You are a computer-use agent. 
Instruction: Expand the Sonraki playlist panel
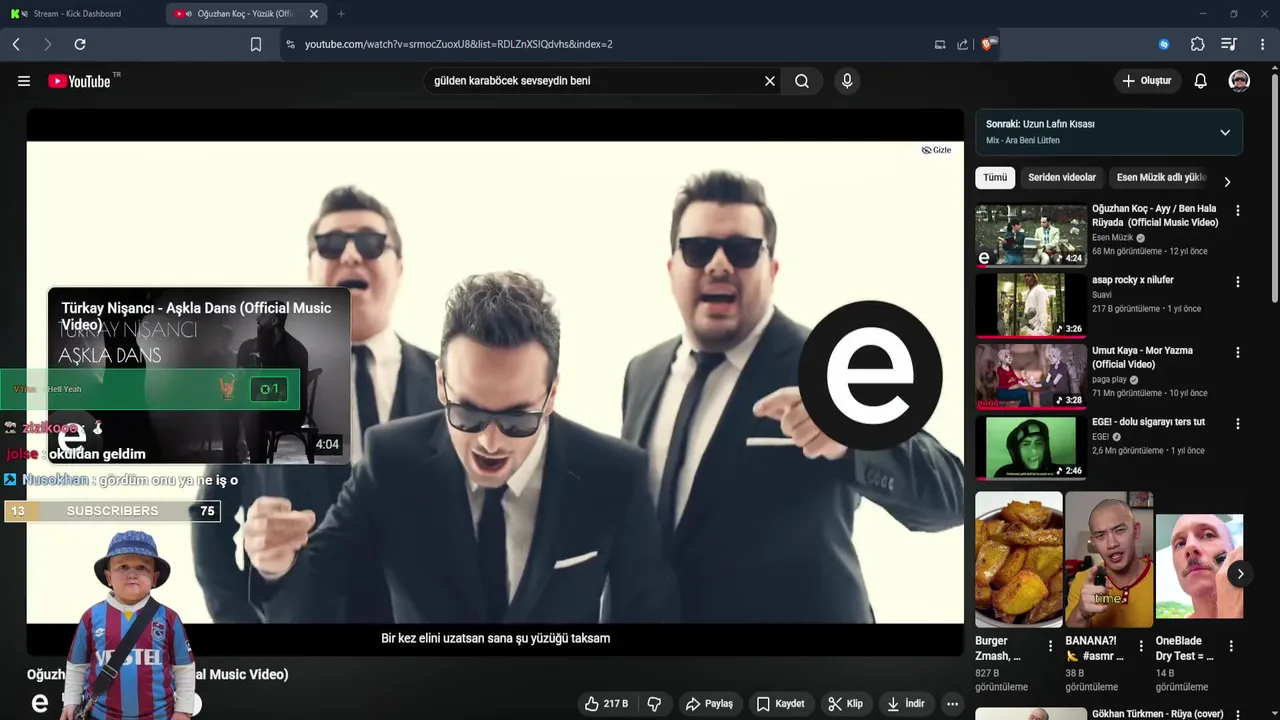pos(1225,132)
